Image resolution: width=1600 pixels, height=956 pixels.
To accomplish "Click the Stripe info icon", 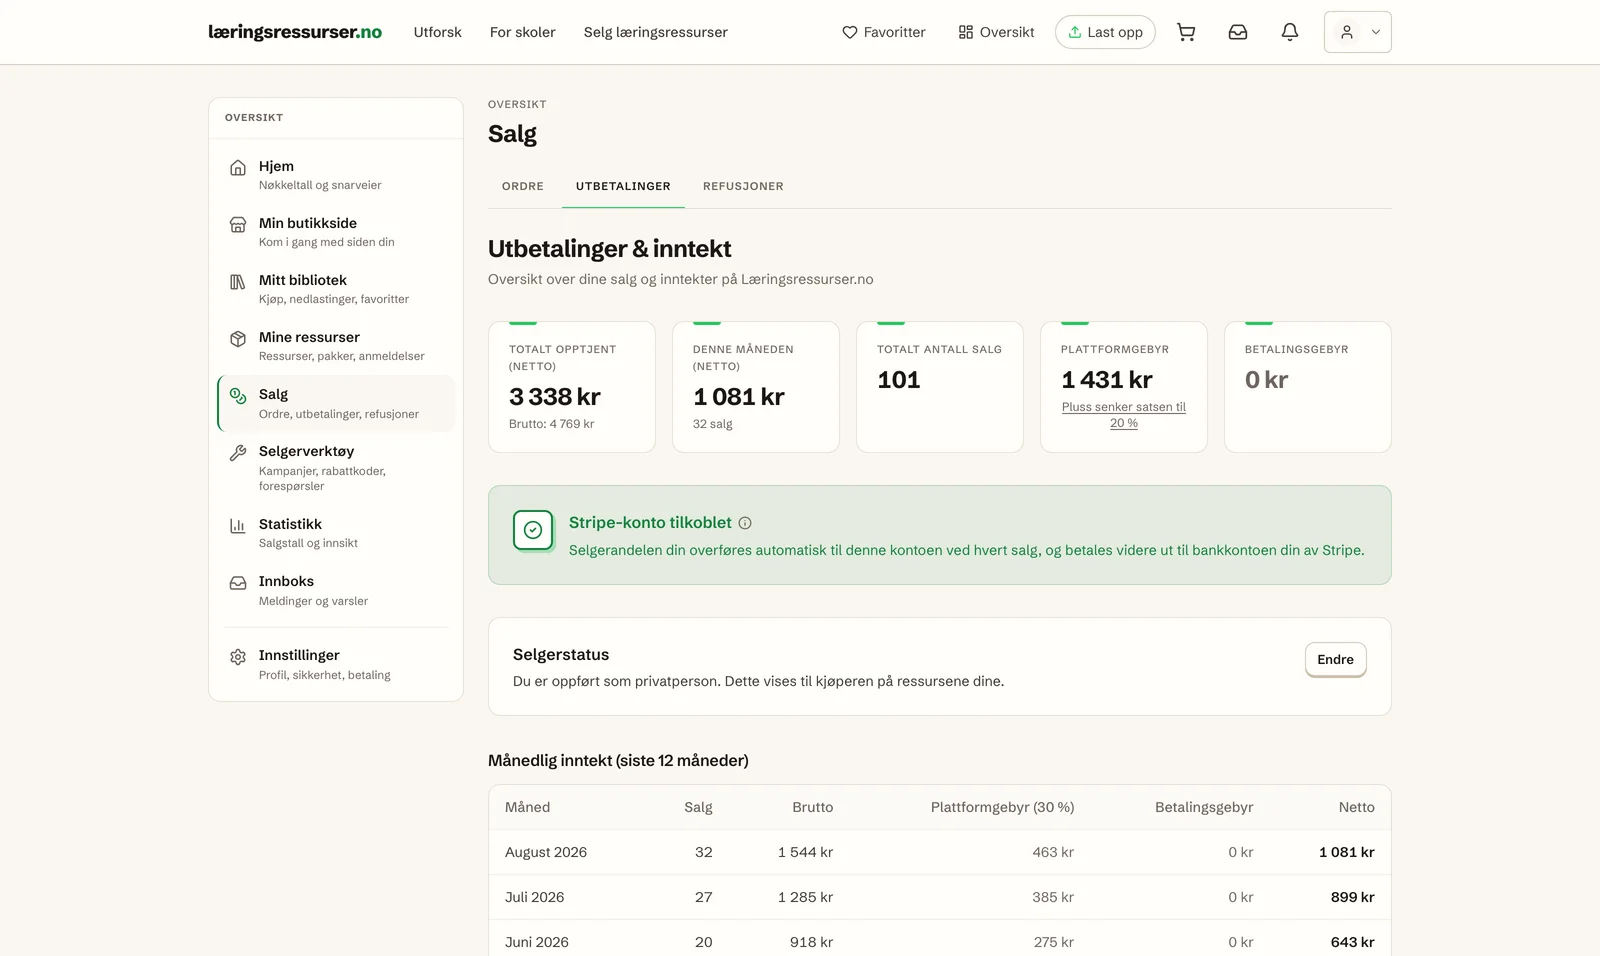I will 745,523.
